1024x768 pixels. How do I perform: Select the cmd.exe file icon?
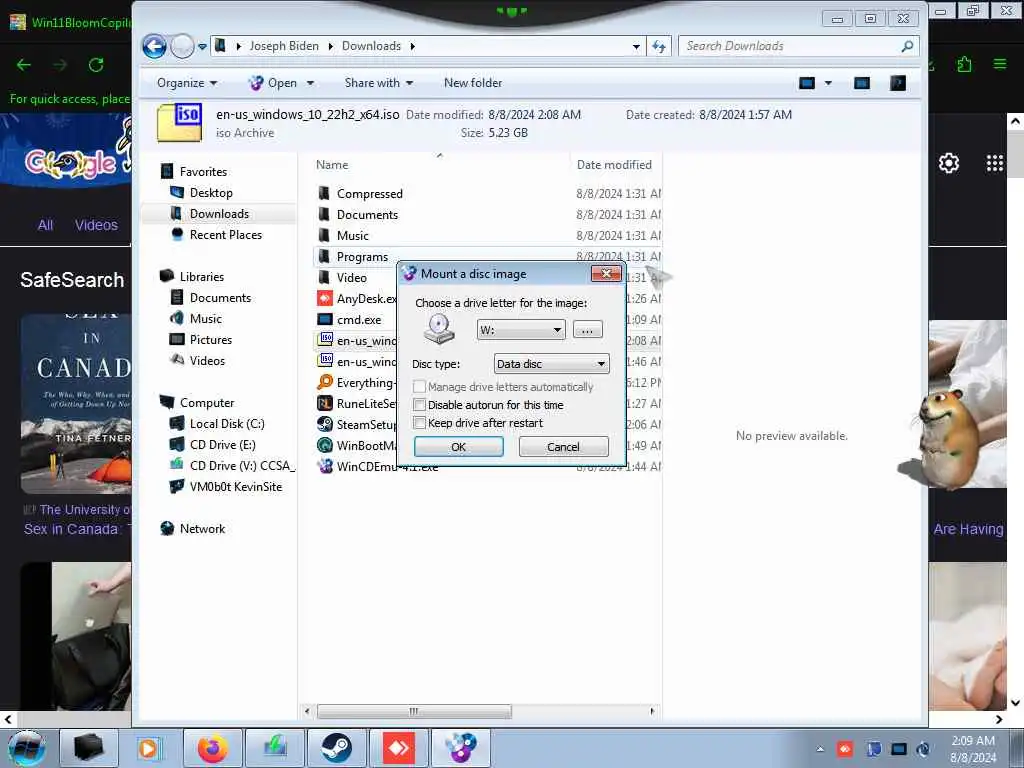pyautogui.click(x=325, y=319)
